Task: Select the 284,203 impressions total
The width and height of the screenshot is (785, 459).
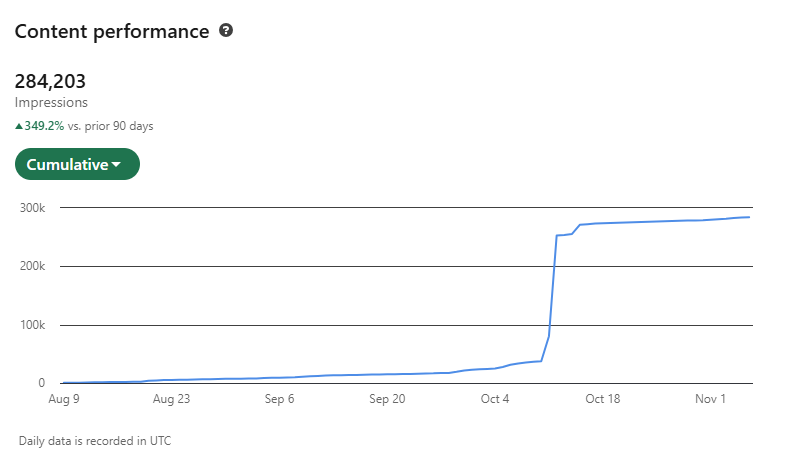Action: pyautogui.click(x=50, y=81)
